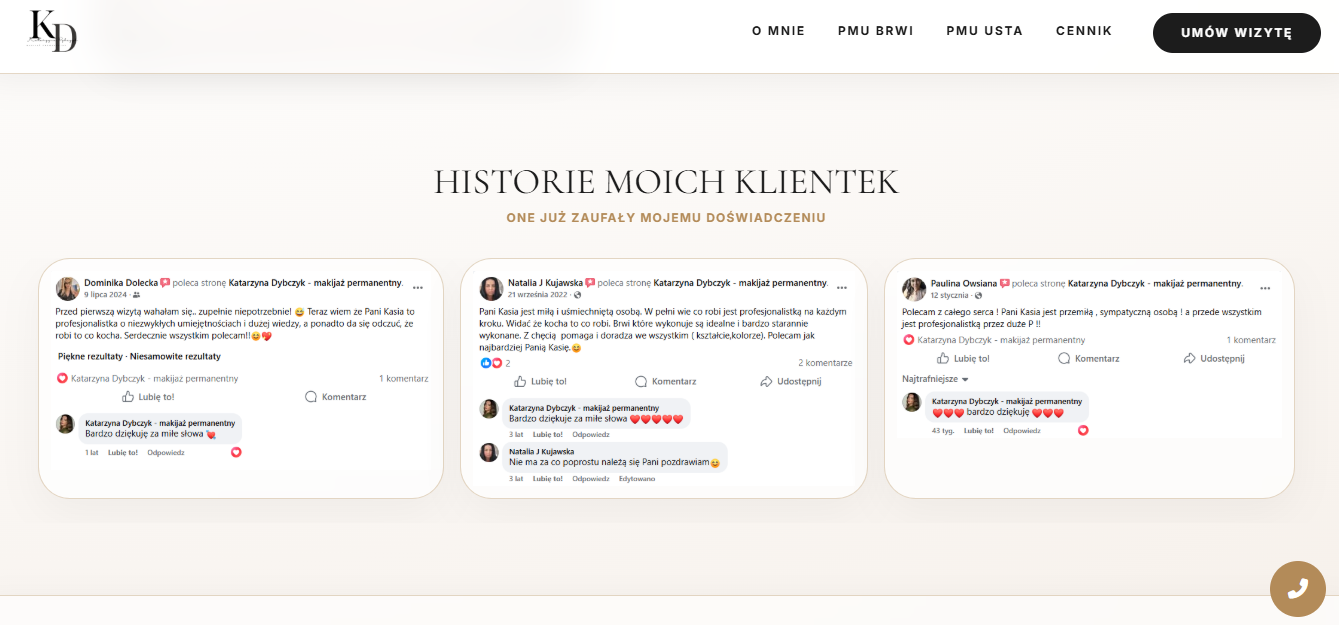
Task: Click the HISTORIE MOICH KLIENTEK heading
Action: 666,182
